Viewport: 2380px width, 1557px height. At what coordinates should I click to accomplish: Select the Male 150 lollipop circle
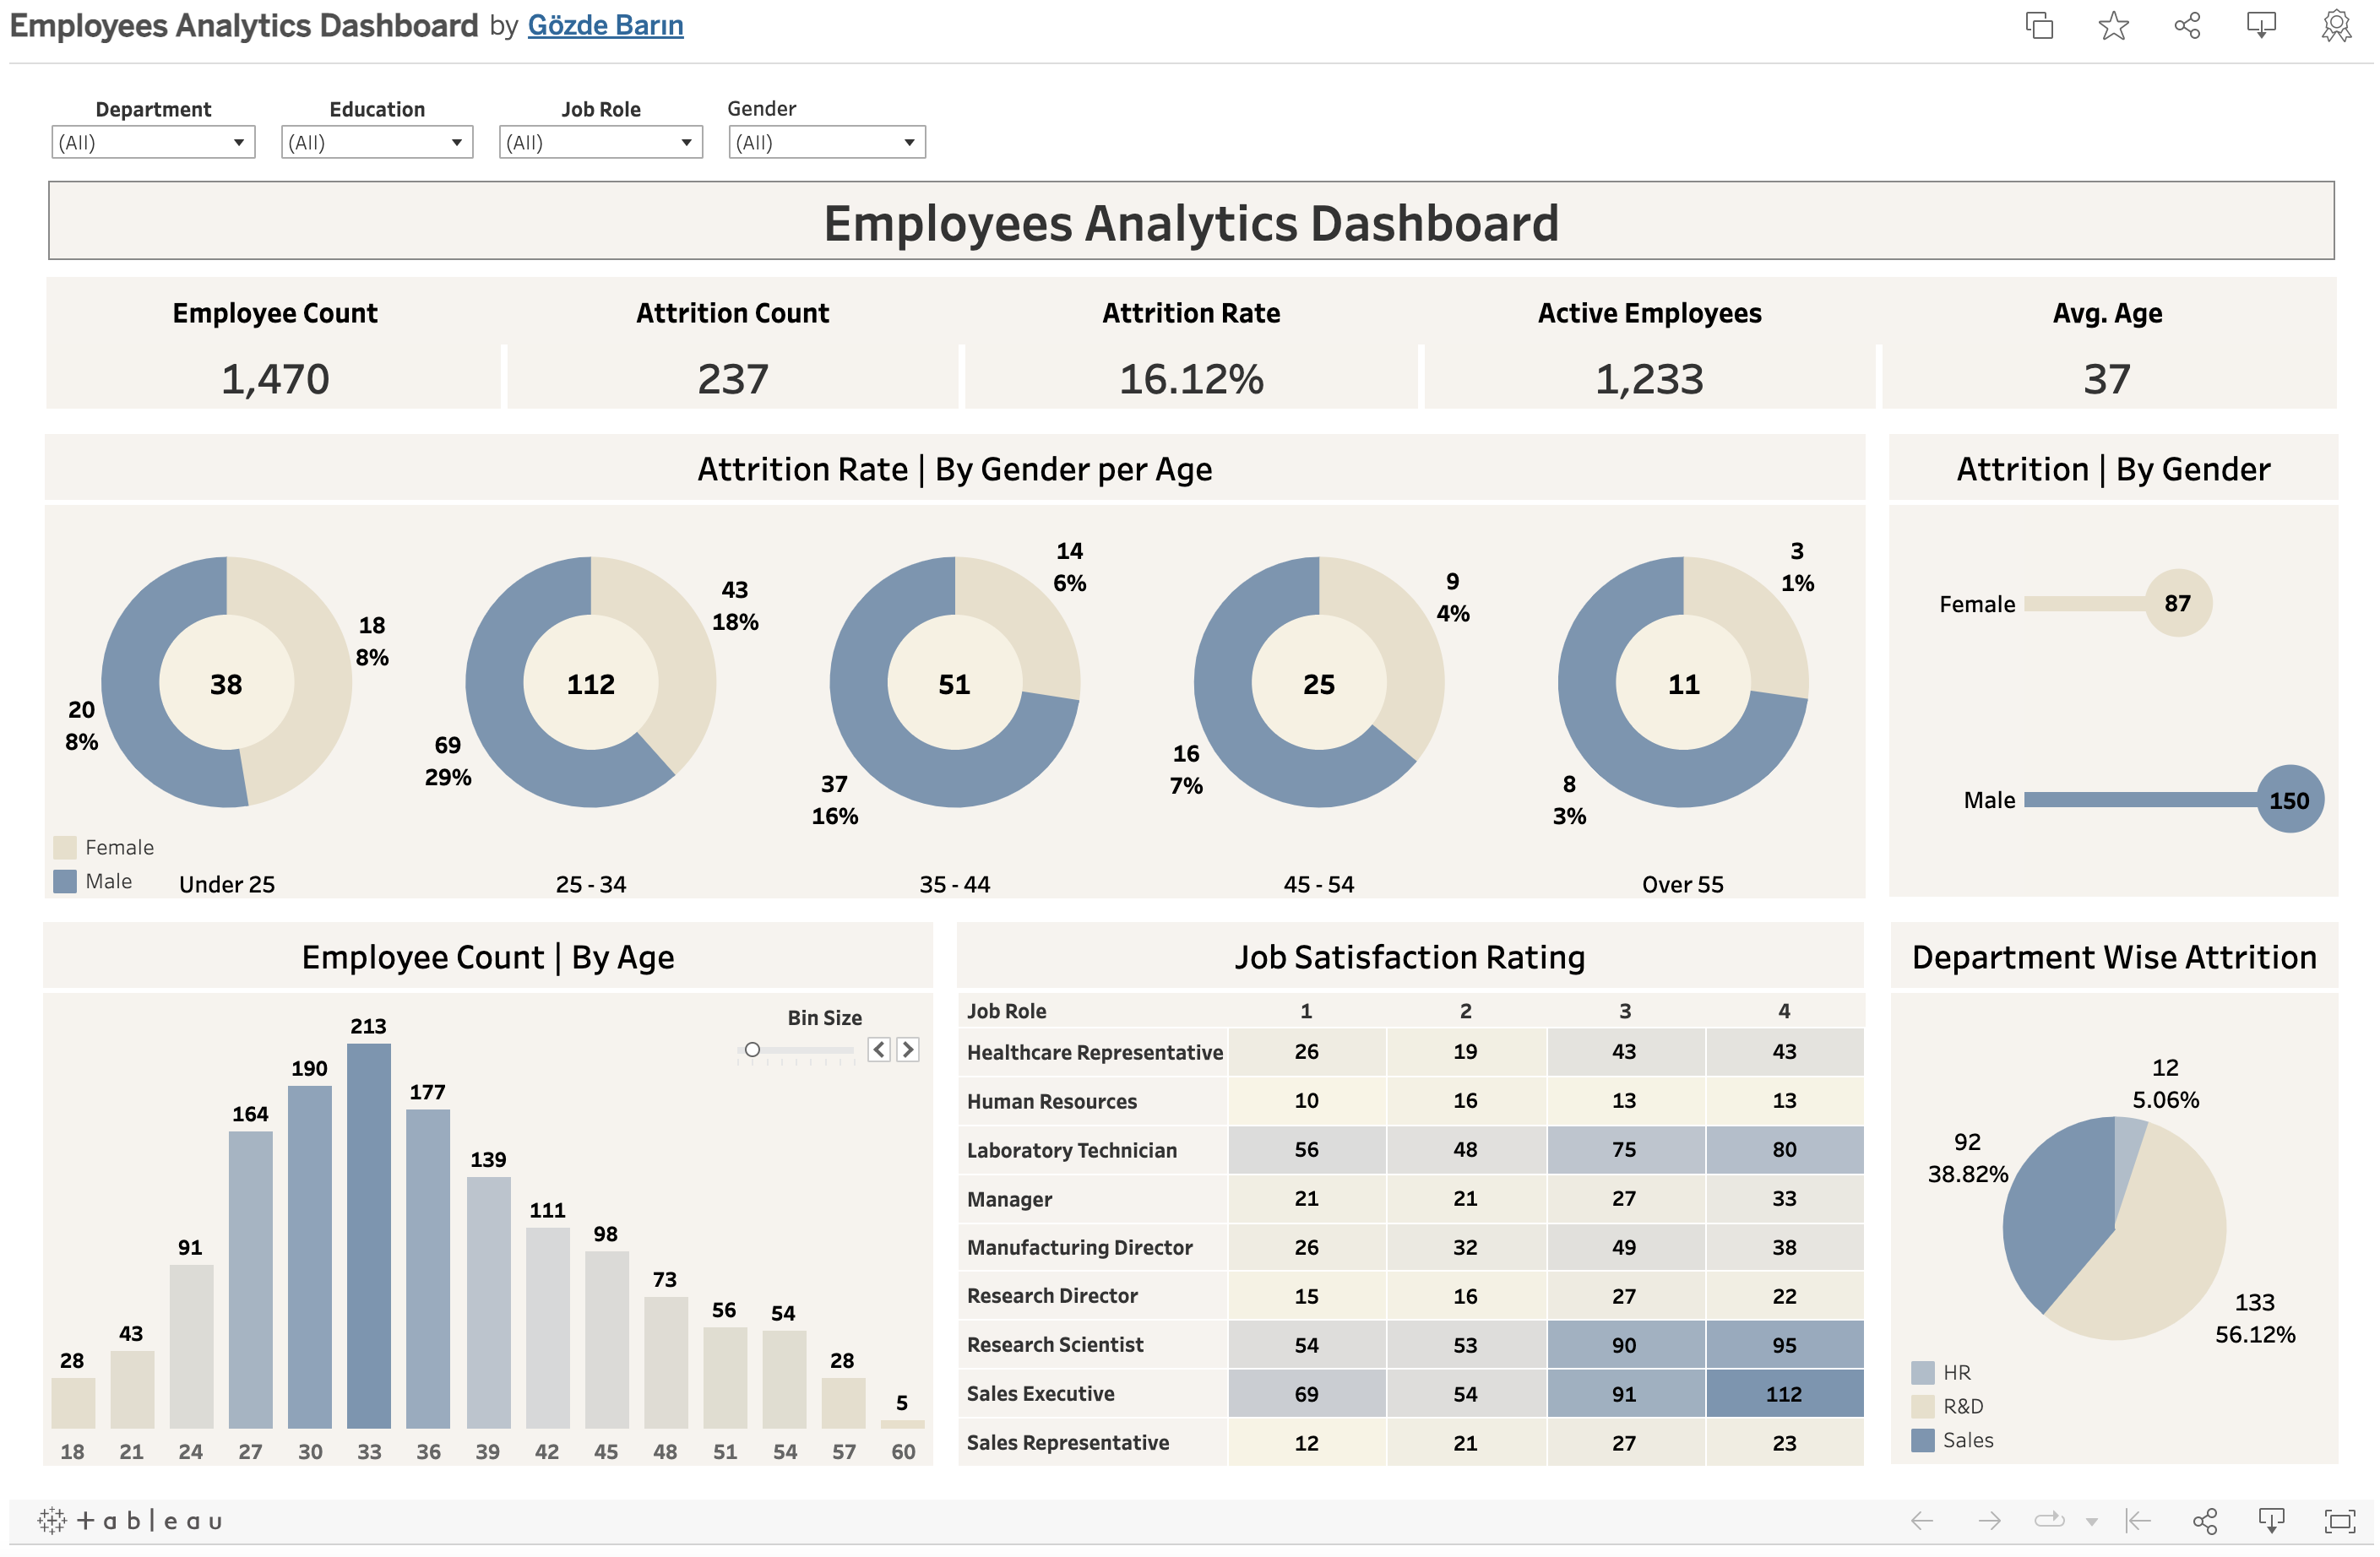2289,799
